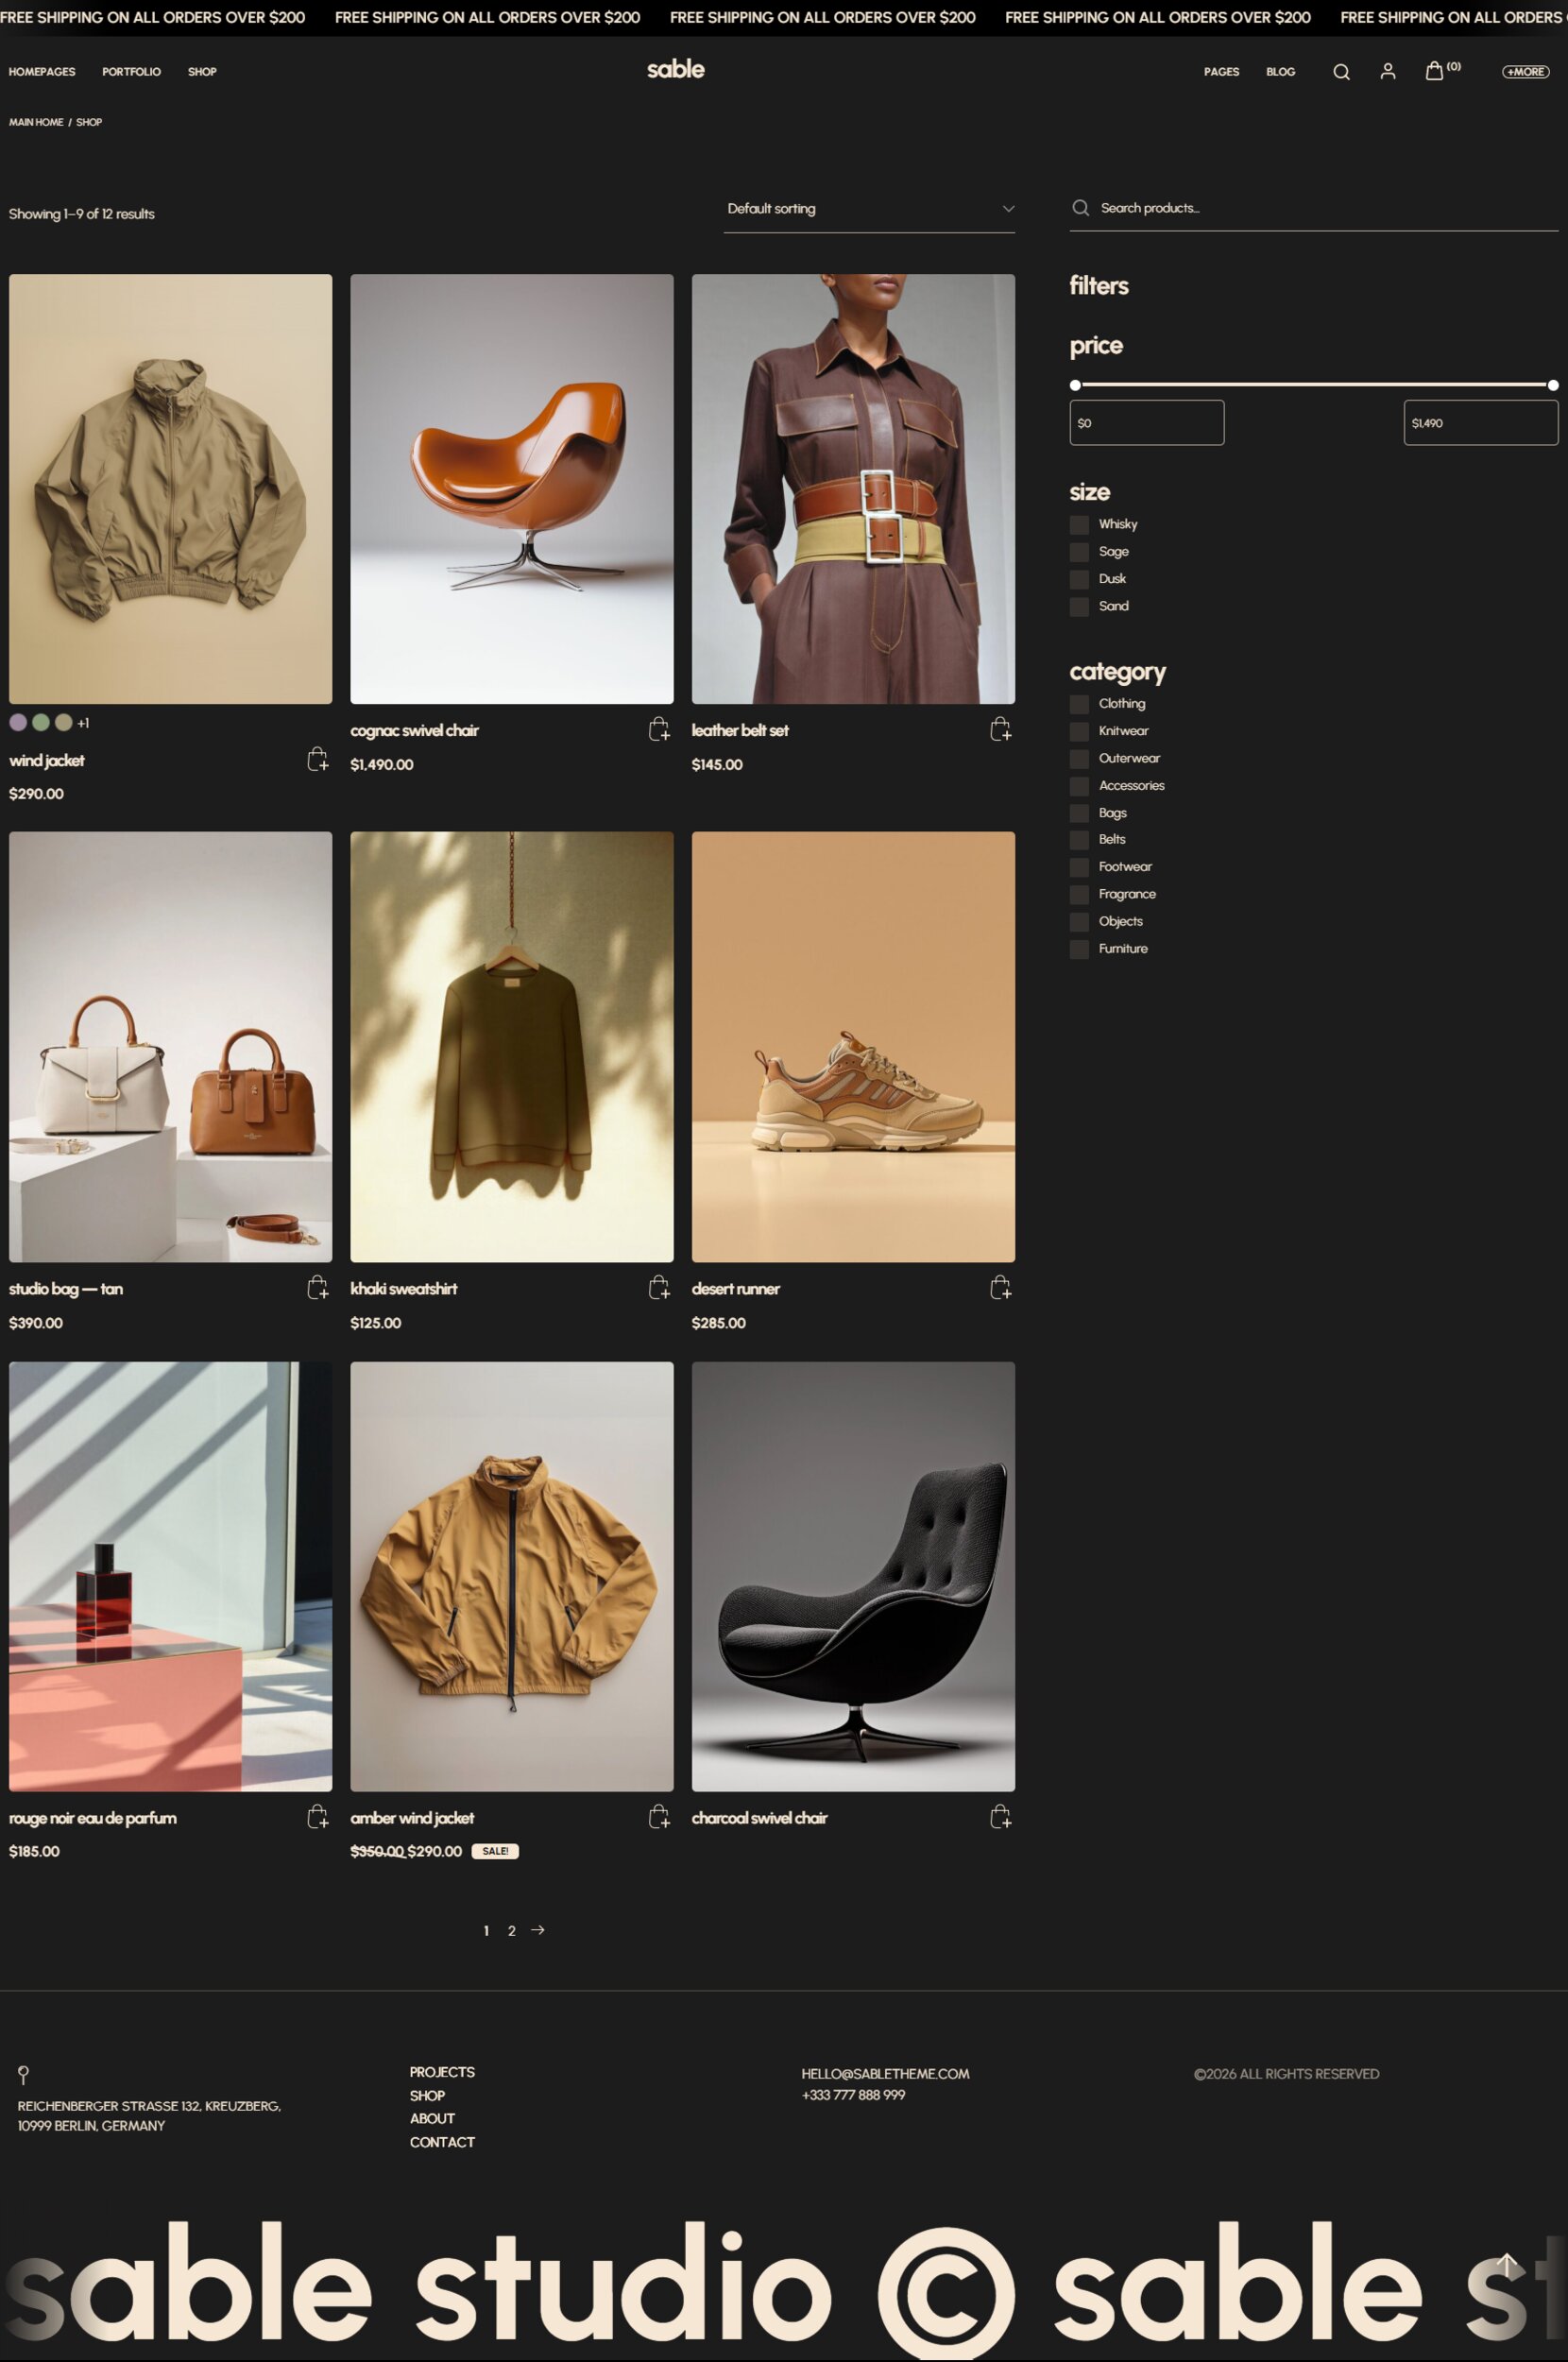Check the Whisky size filter

tap(1079, 525)
